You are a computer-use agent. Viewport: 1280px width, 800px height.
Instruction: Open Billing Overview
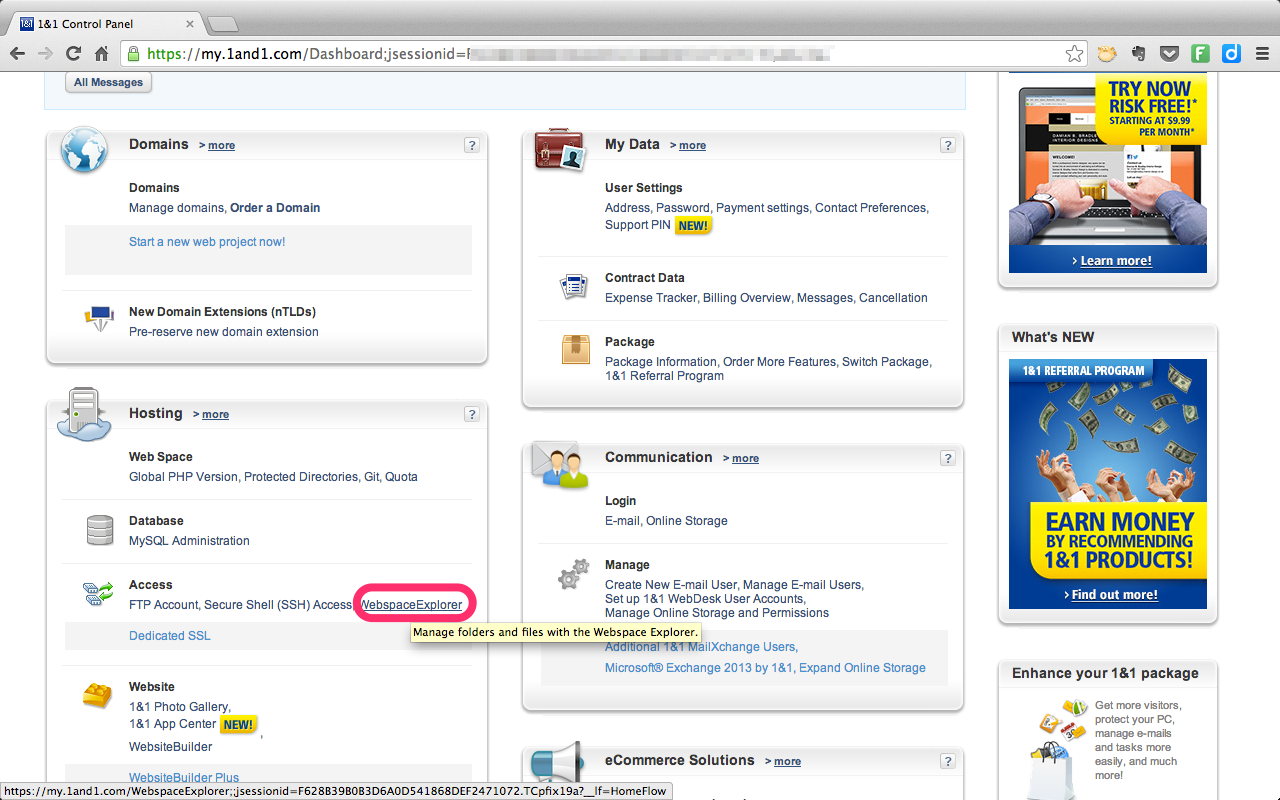749,298
